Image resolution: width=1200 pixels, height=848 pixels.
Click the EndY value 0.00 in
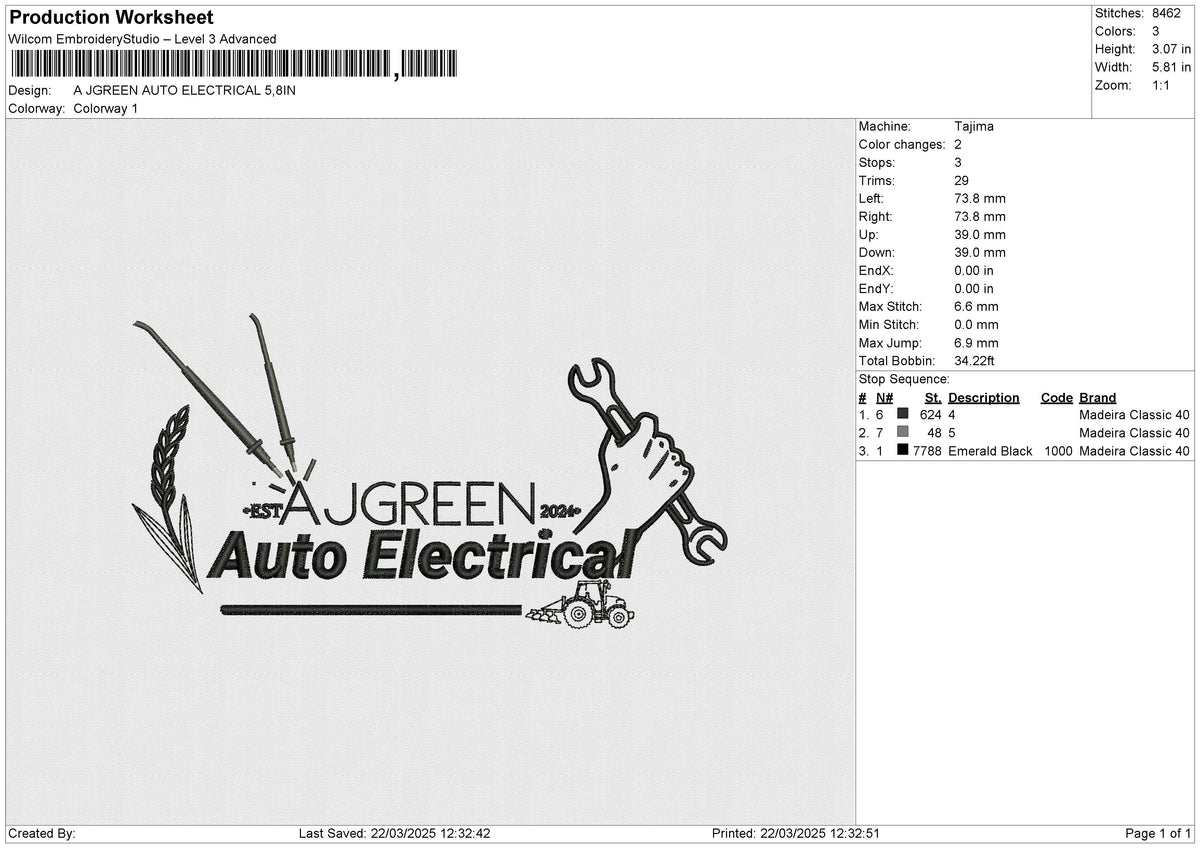pyautogui.click(x=974, y=288)
